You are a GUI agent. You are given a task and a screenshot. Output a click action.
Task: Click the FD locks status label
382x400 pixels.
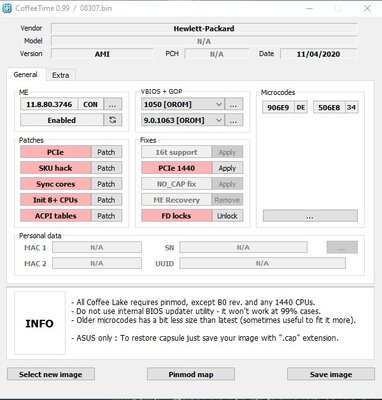[x=176, y=216]
